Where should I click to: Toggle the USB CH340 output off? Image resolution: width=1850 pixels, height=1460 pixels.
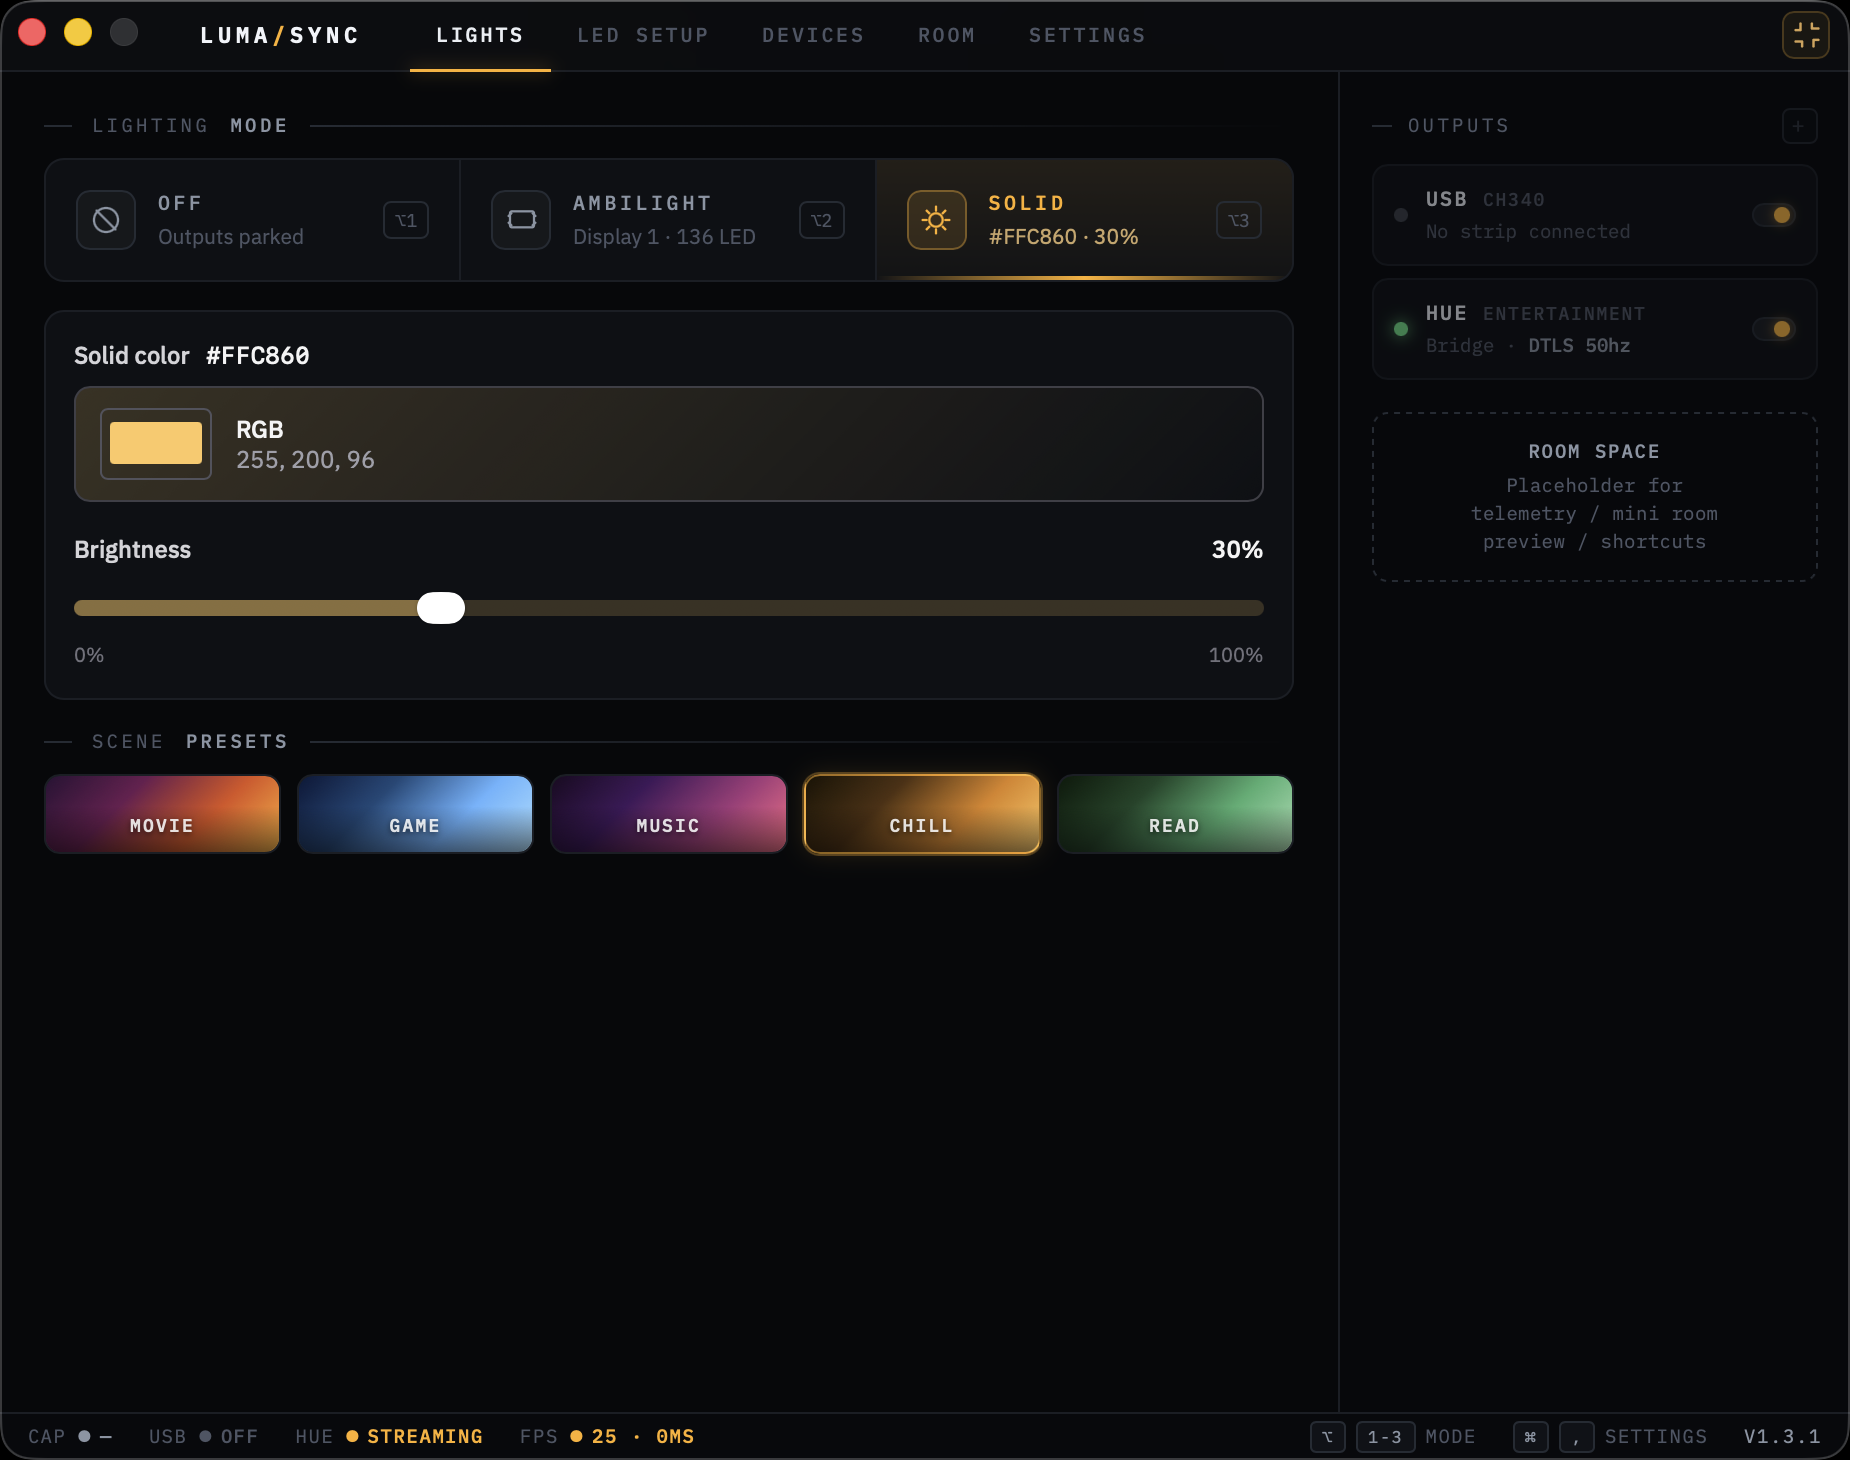coord(1776,215)
